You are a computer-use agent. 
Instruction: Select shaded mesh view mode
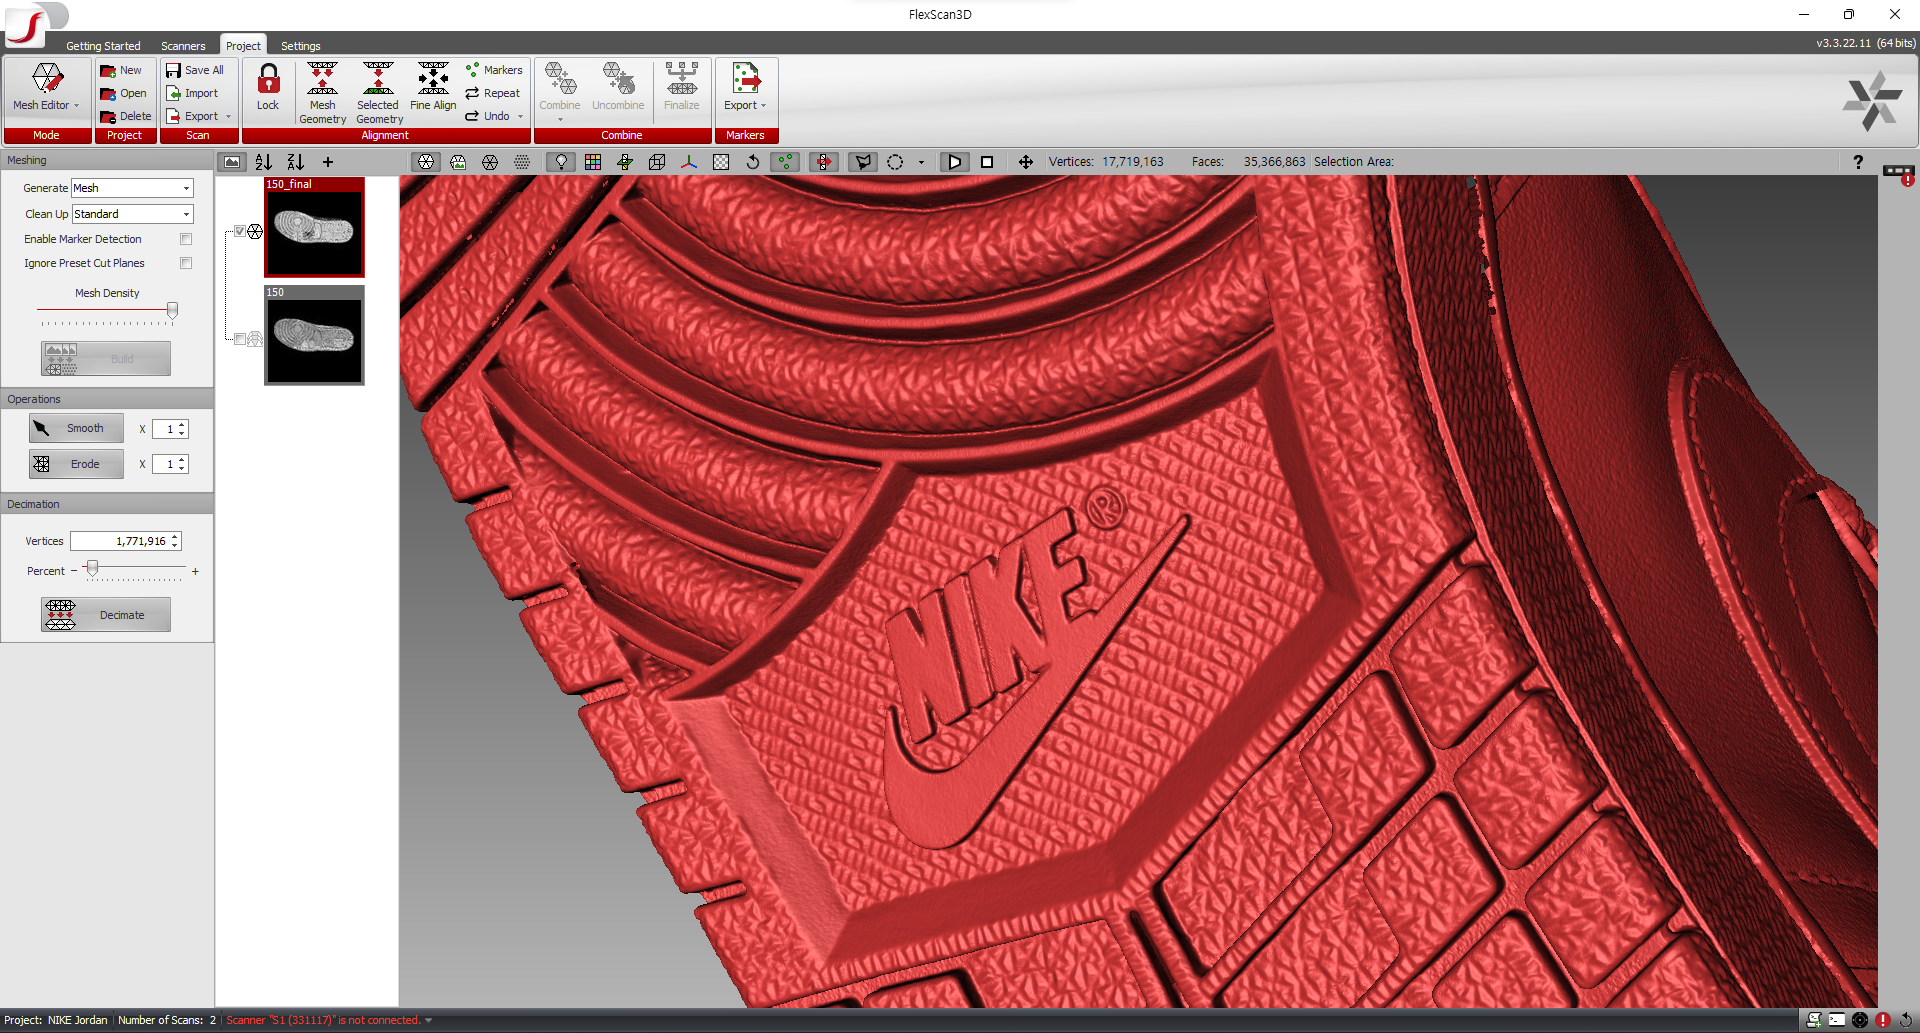click(x=426, y=162)
